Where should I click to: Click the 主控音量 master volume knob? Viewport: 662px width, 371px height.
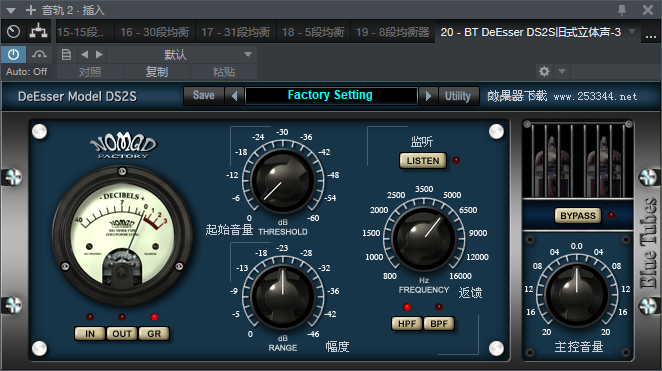(x=576, y=295)
